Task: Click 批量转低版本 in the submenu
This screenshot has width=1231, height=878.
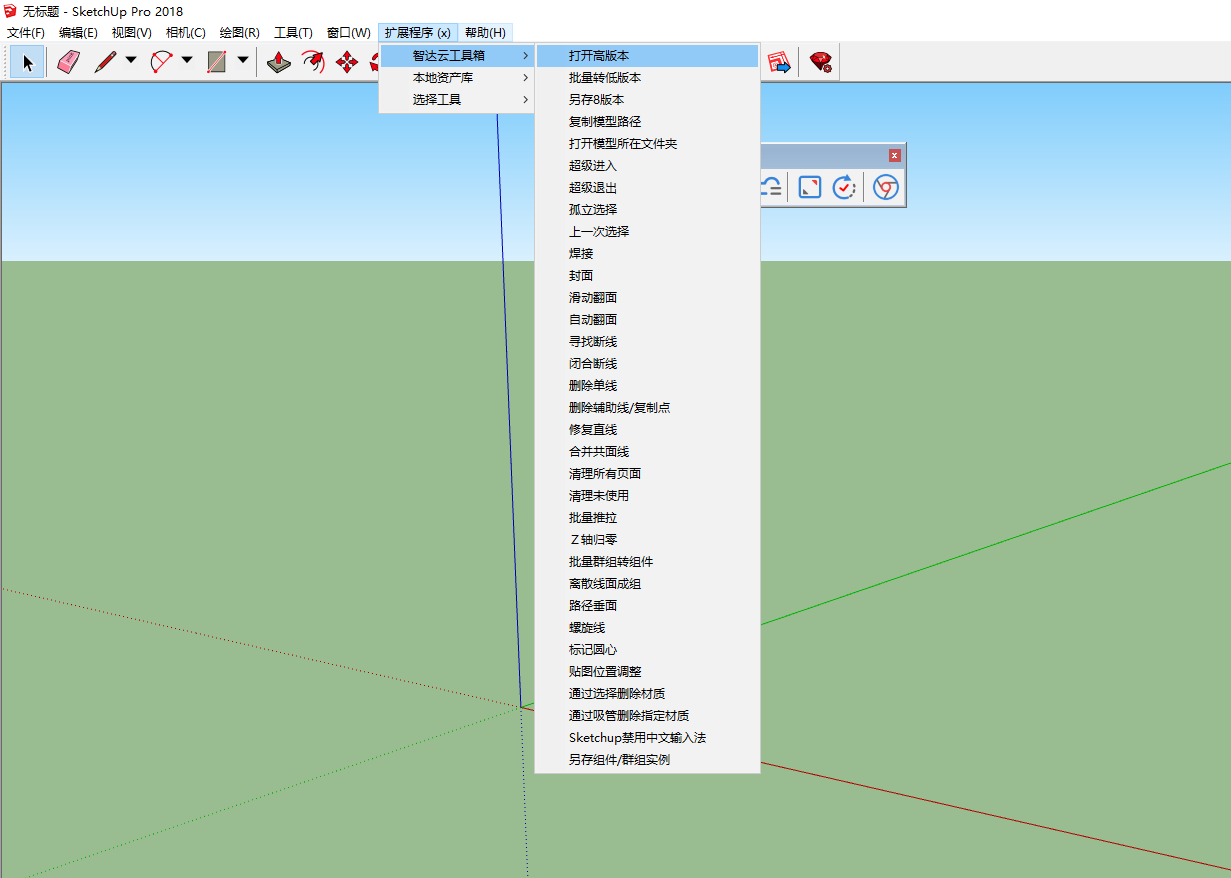Action: pos(605,78)
